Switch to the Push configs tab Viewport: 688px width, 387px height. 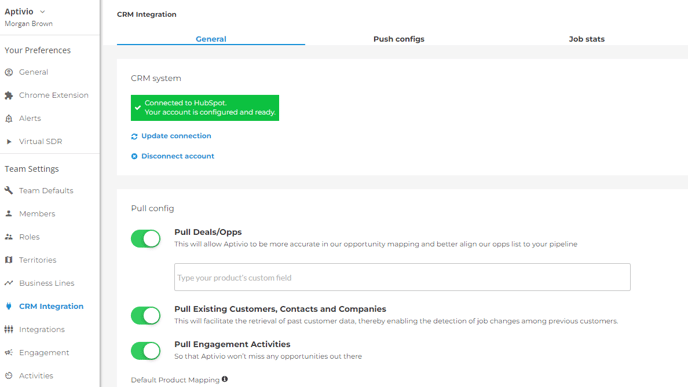pyautogui.click(x=399, y=39)
